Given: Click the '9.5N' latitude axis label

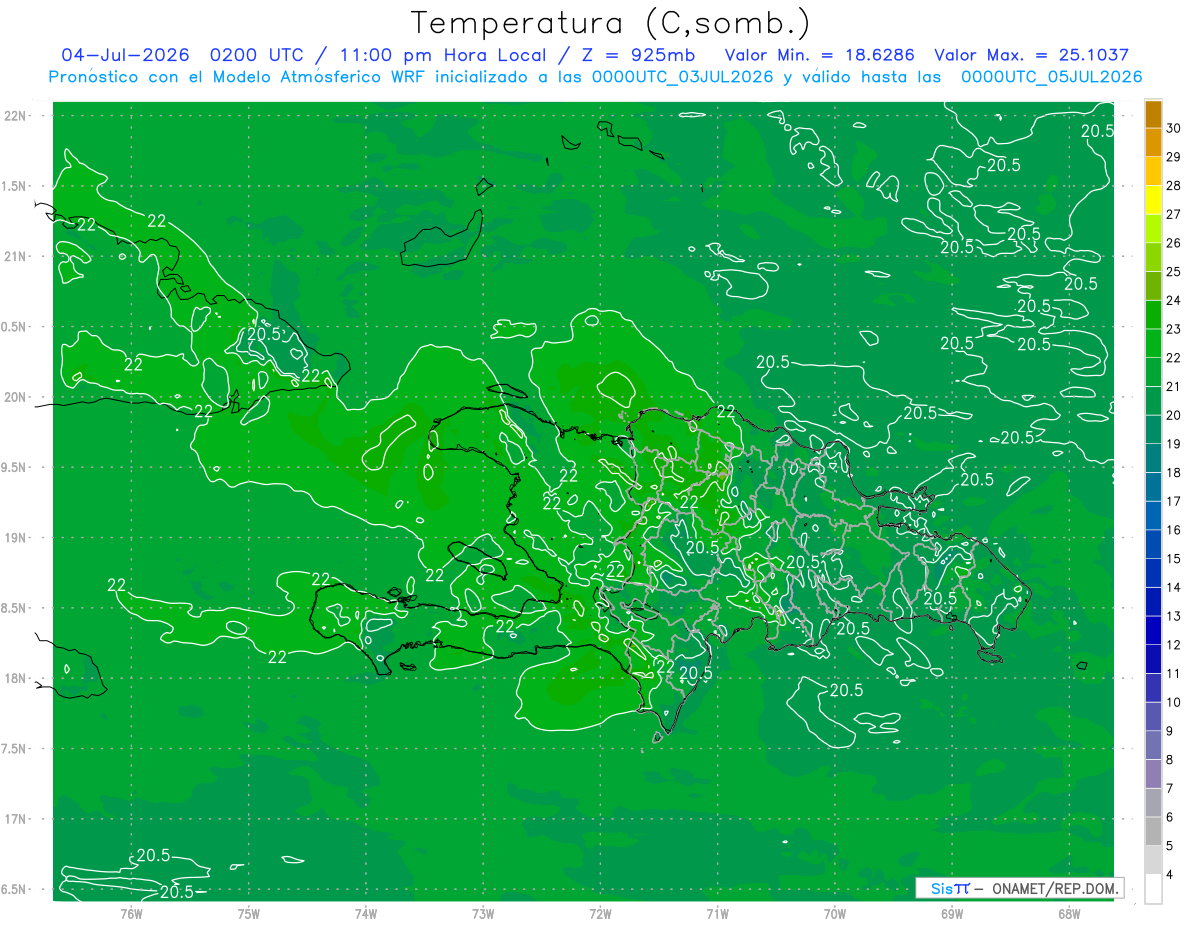Looking at the screenshot, I should point(15,467).
